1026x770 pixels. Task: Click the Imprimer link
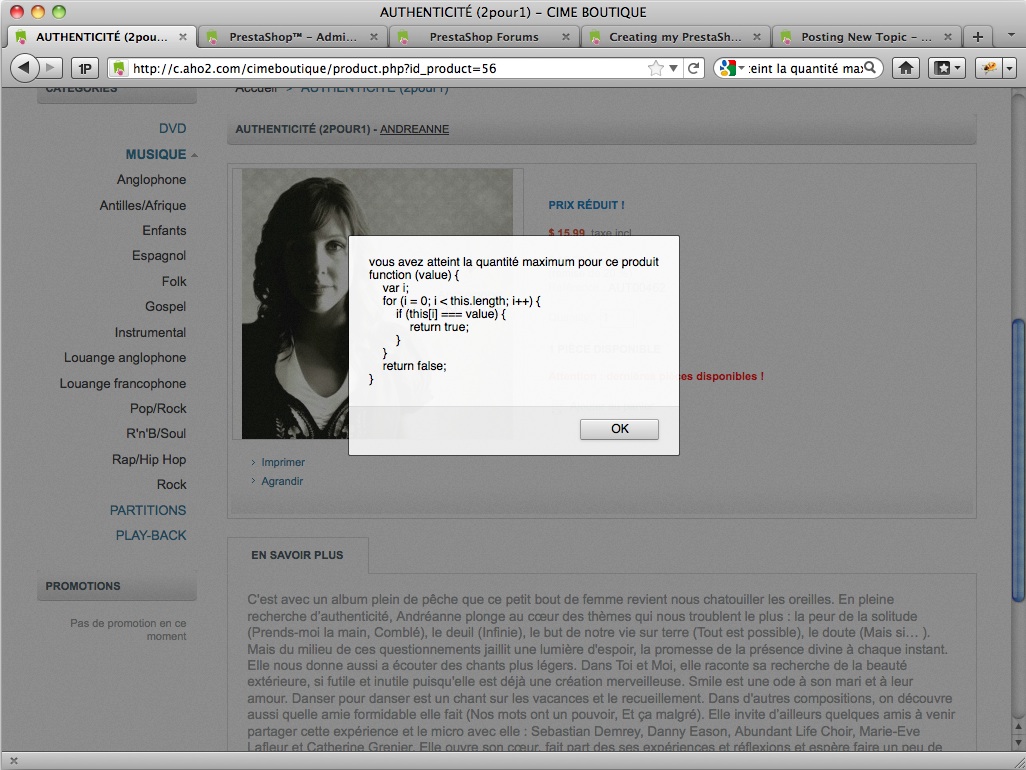(283, 462)
